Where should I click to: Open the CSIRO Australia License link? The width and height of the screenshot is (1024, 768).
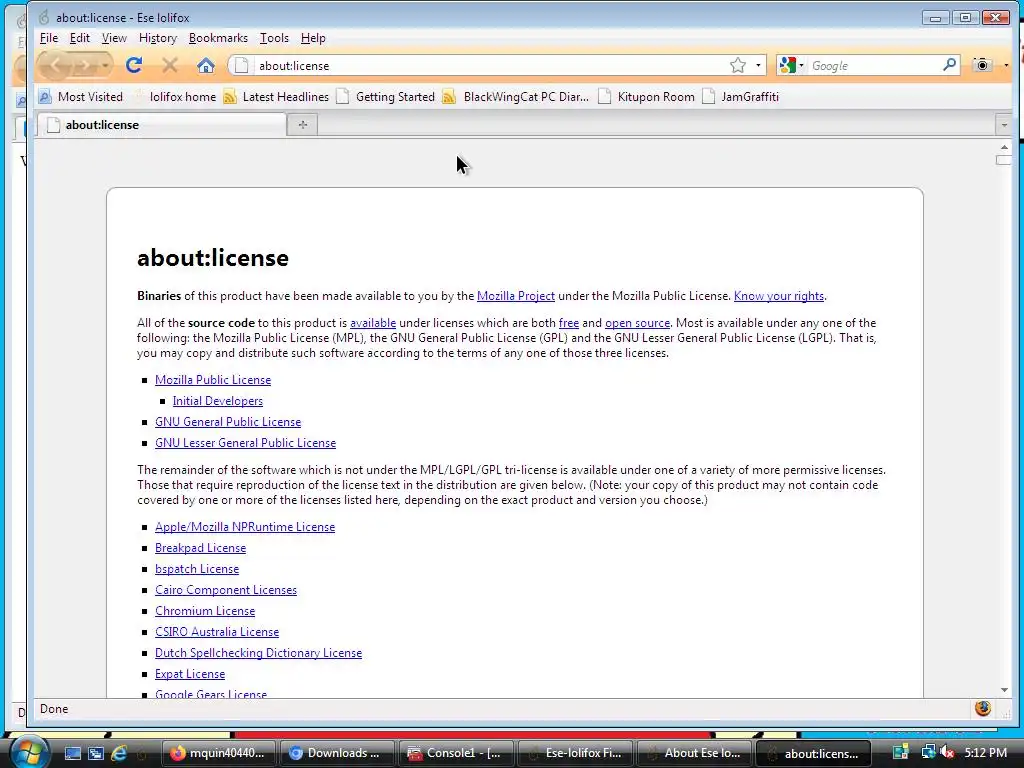click(x=217, y=632)
